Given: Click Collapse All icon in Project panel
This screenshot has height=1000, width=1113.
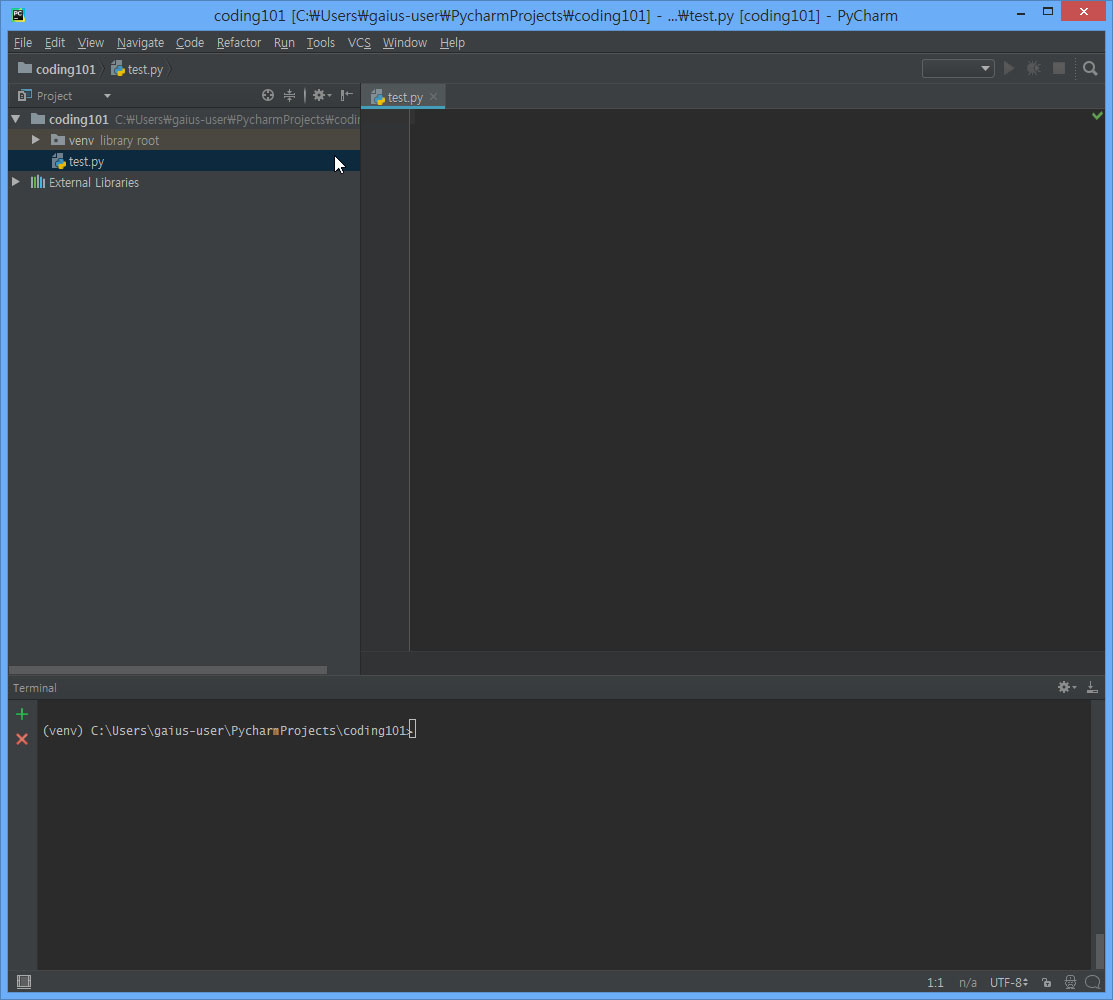Looking at the screenshot, I should click(x=289, y=96).
